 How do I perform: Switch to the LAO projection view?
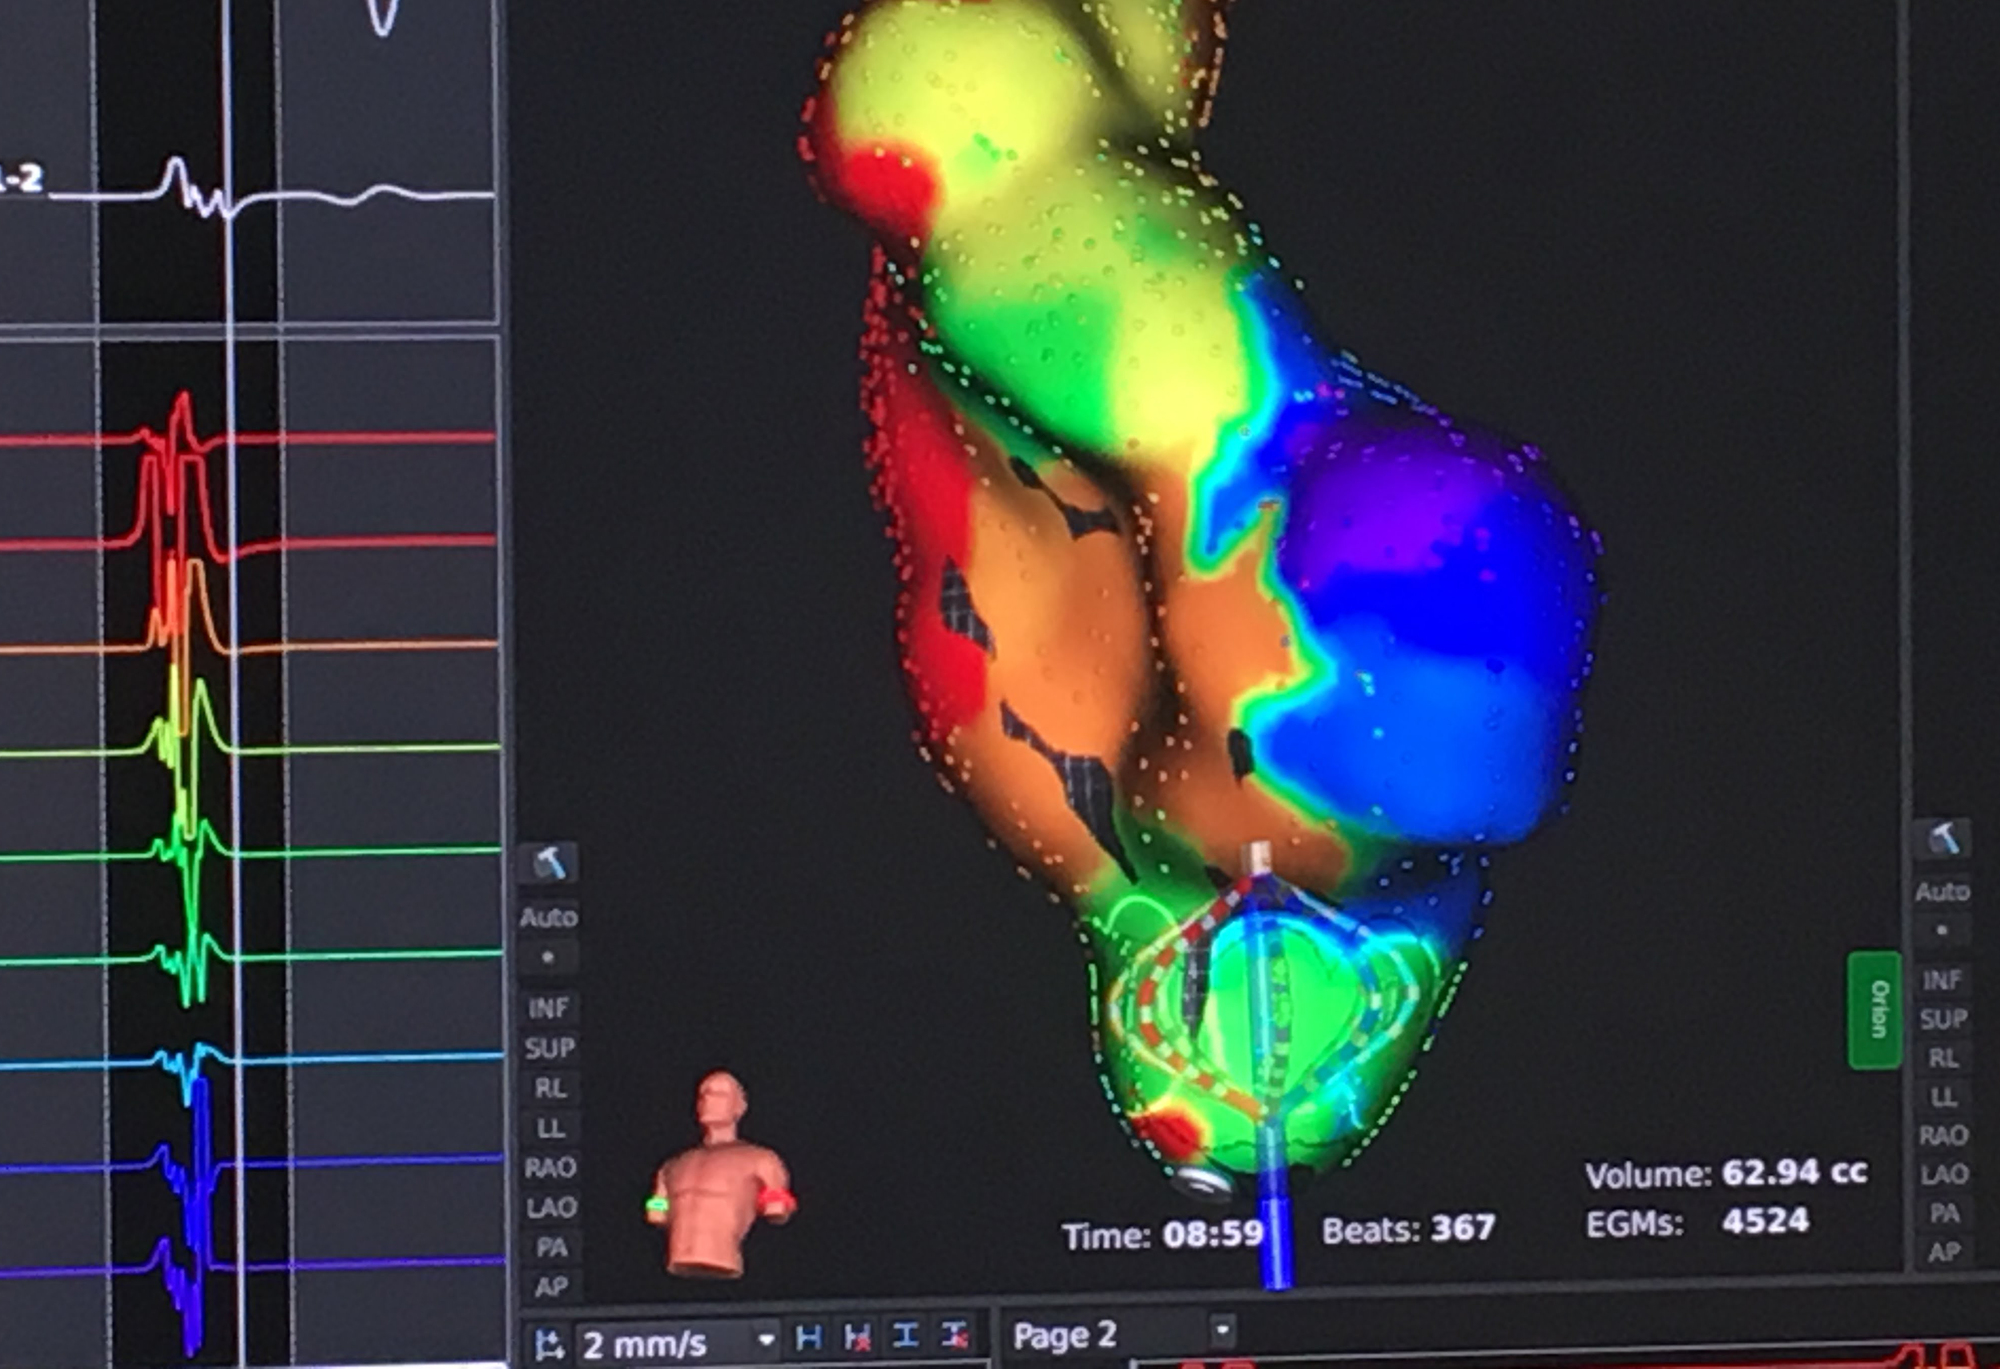tap(552, 1201)
